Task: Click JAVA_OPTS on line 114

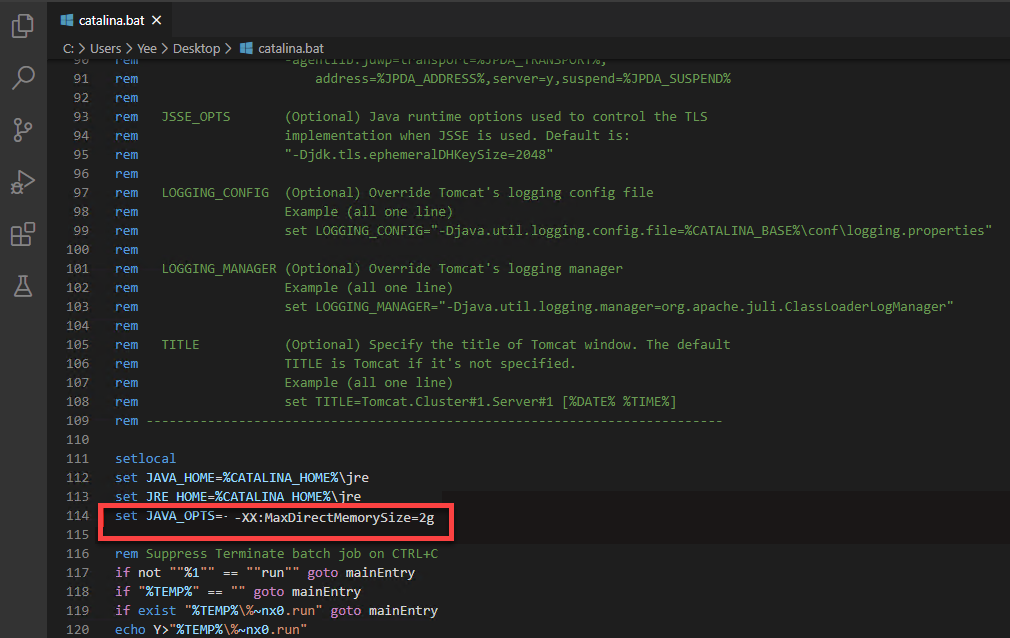Action: (x=180, y=516)
